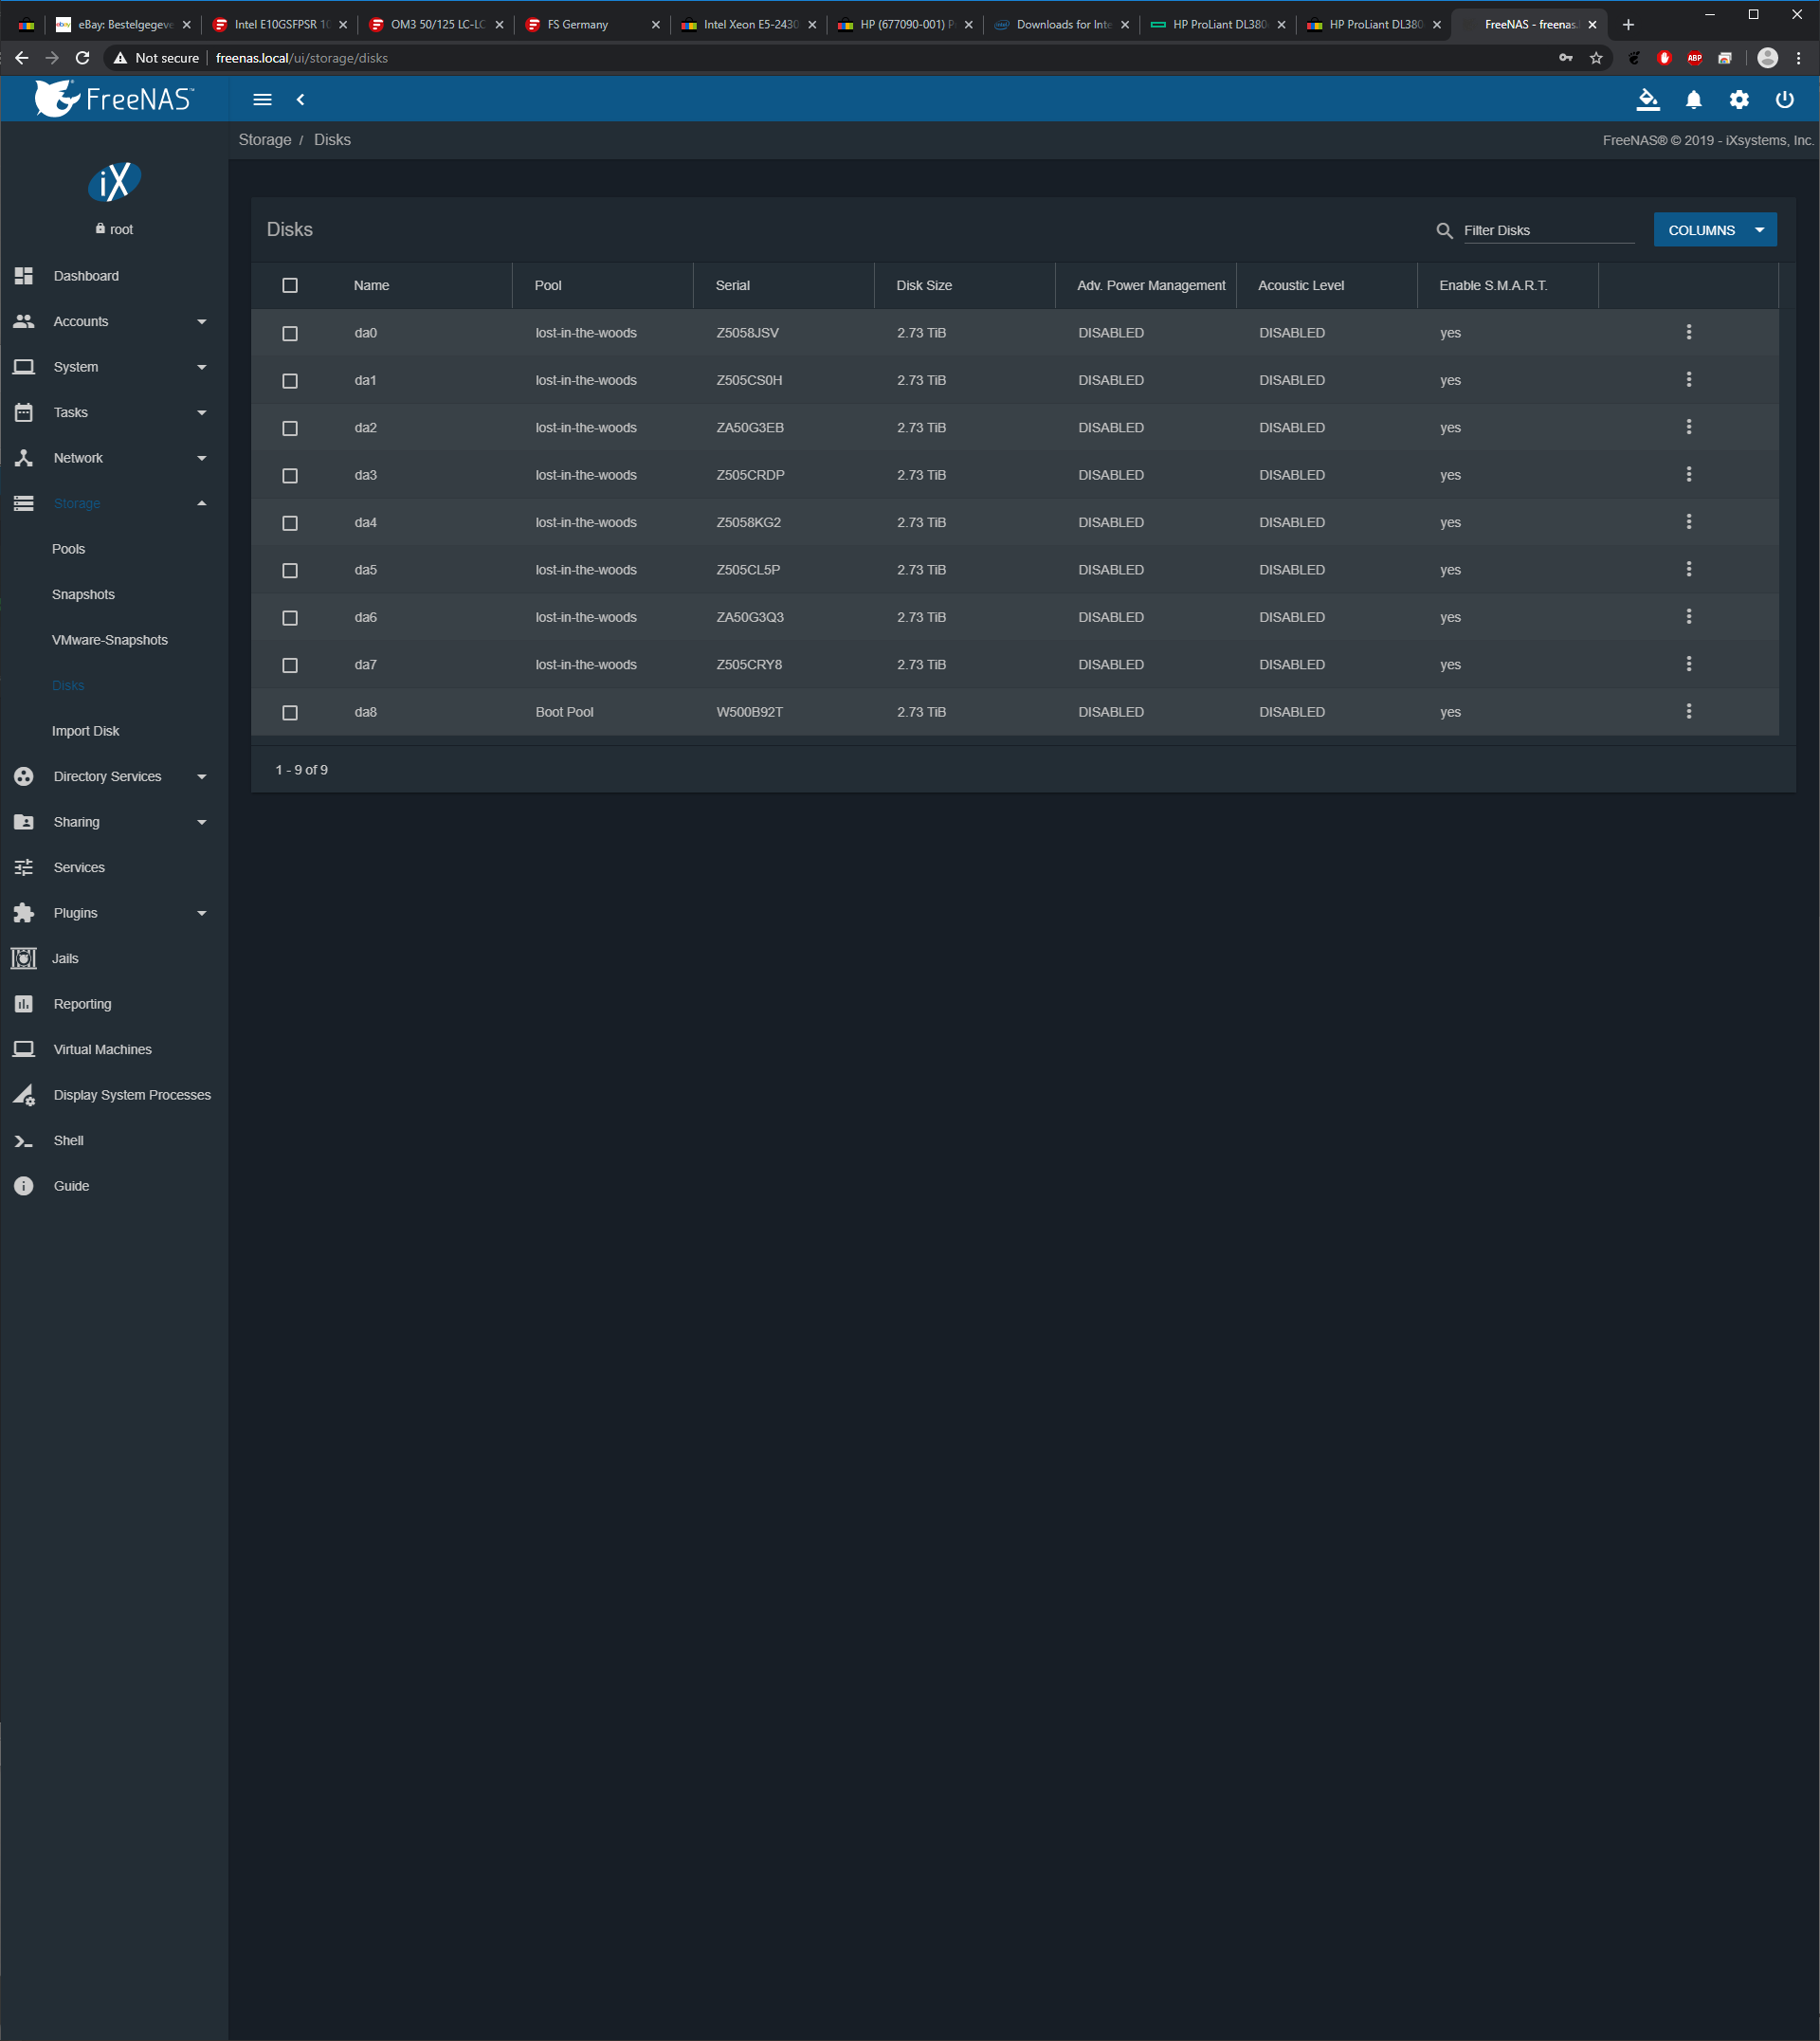Click the Dashboard sidebar icon
Screen dimensions: 1820x2041
click(x=24, y=276)
